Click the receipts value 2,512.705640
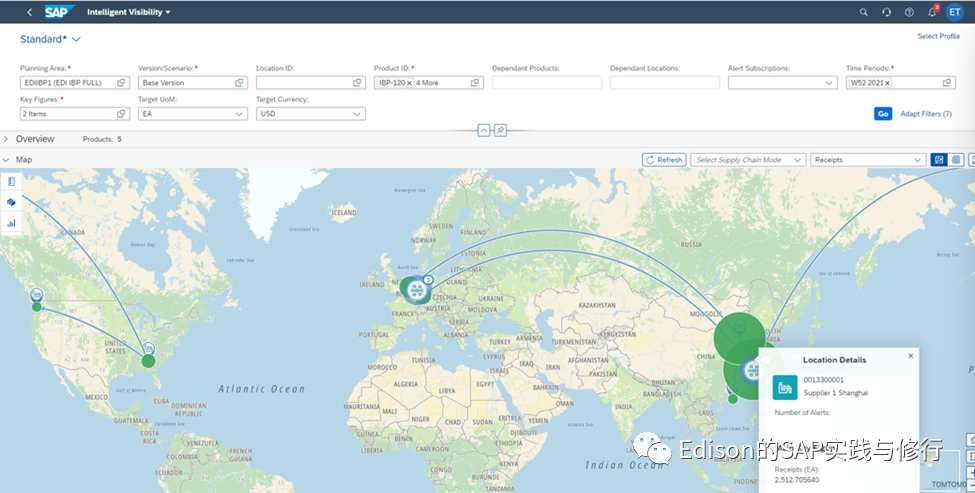Image resolution: width=975 pixels, height=493 pixels. (x=797, y=480)
